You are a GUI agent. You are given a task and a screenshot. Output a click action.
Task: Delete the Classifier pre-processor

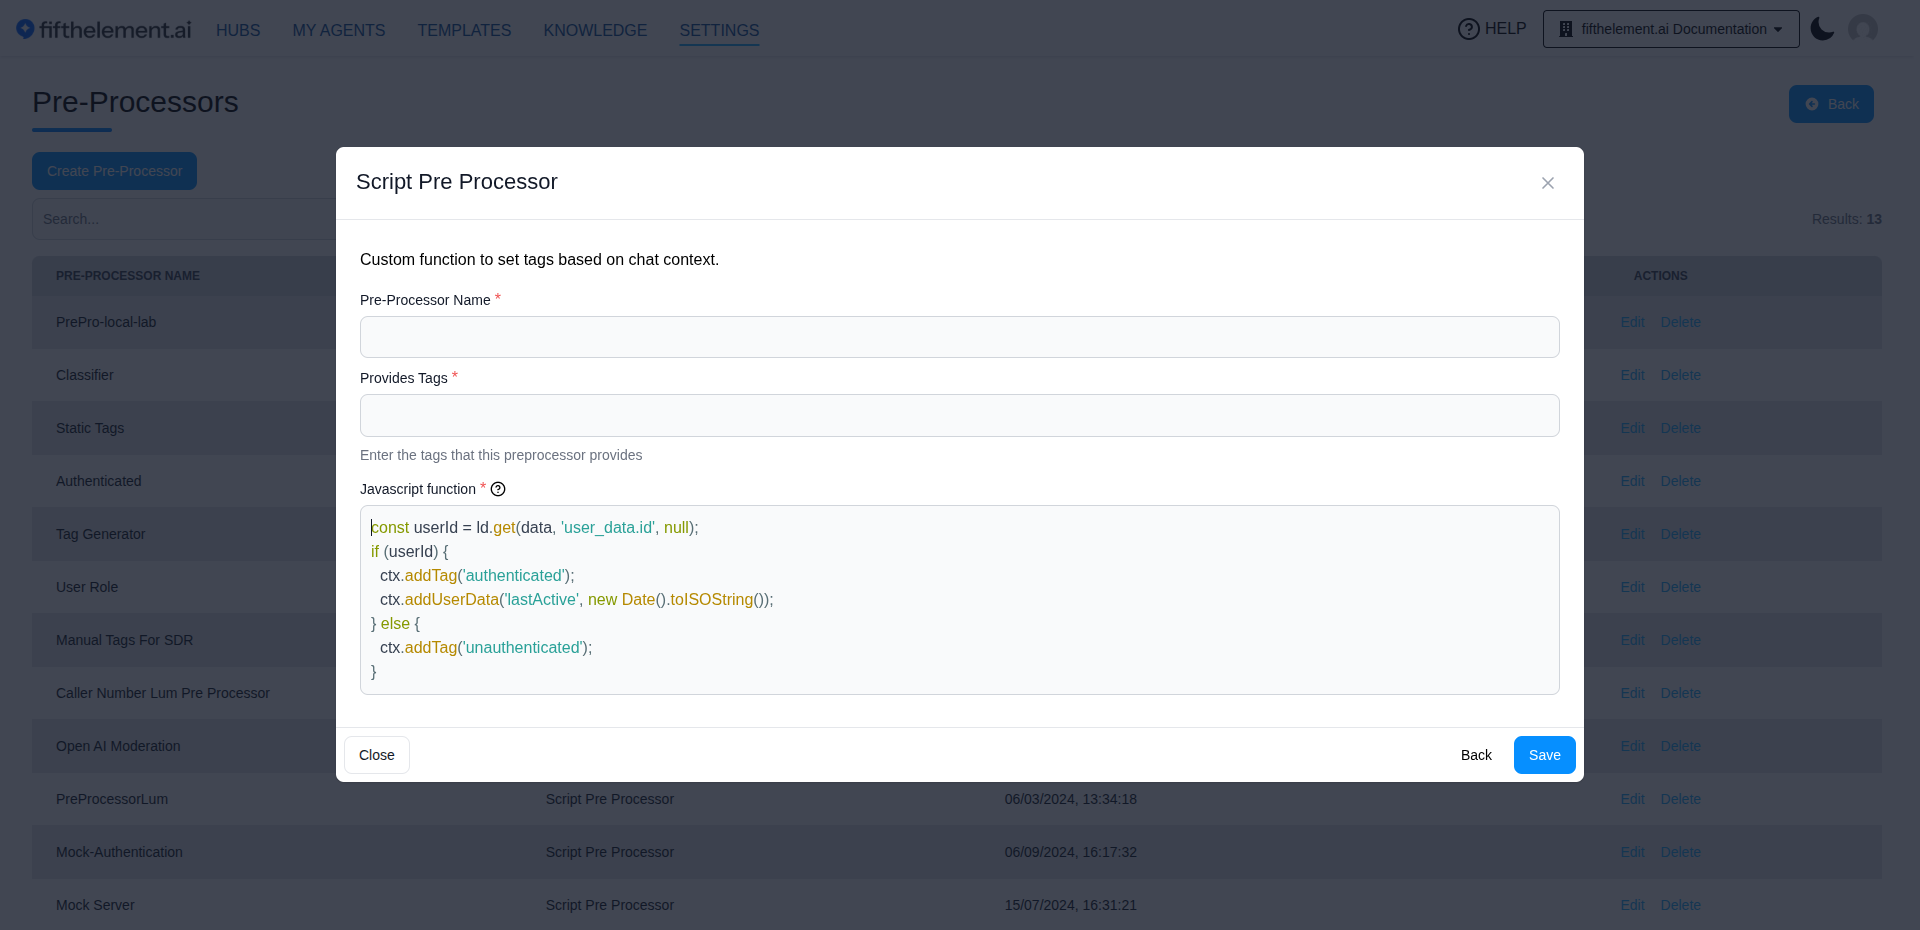tap(1681, 375)
